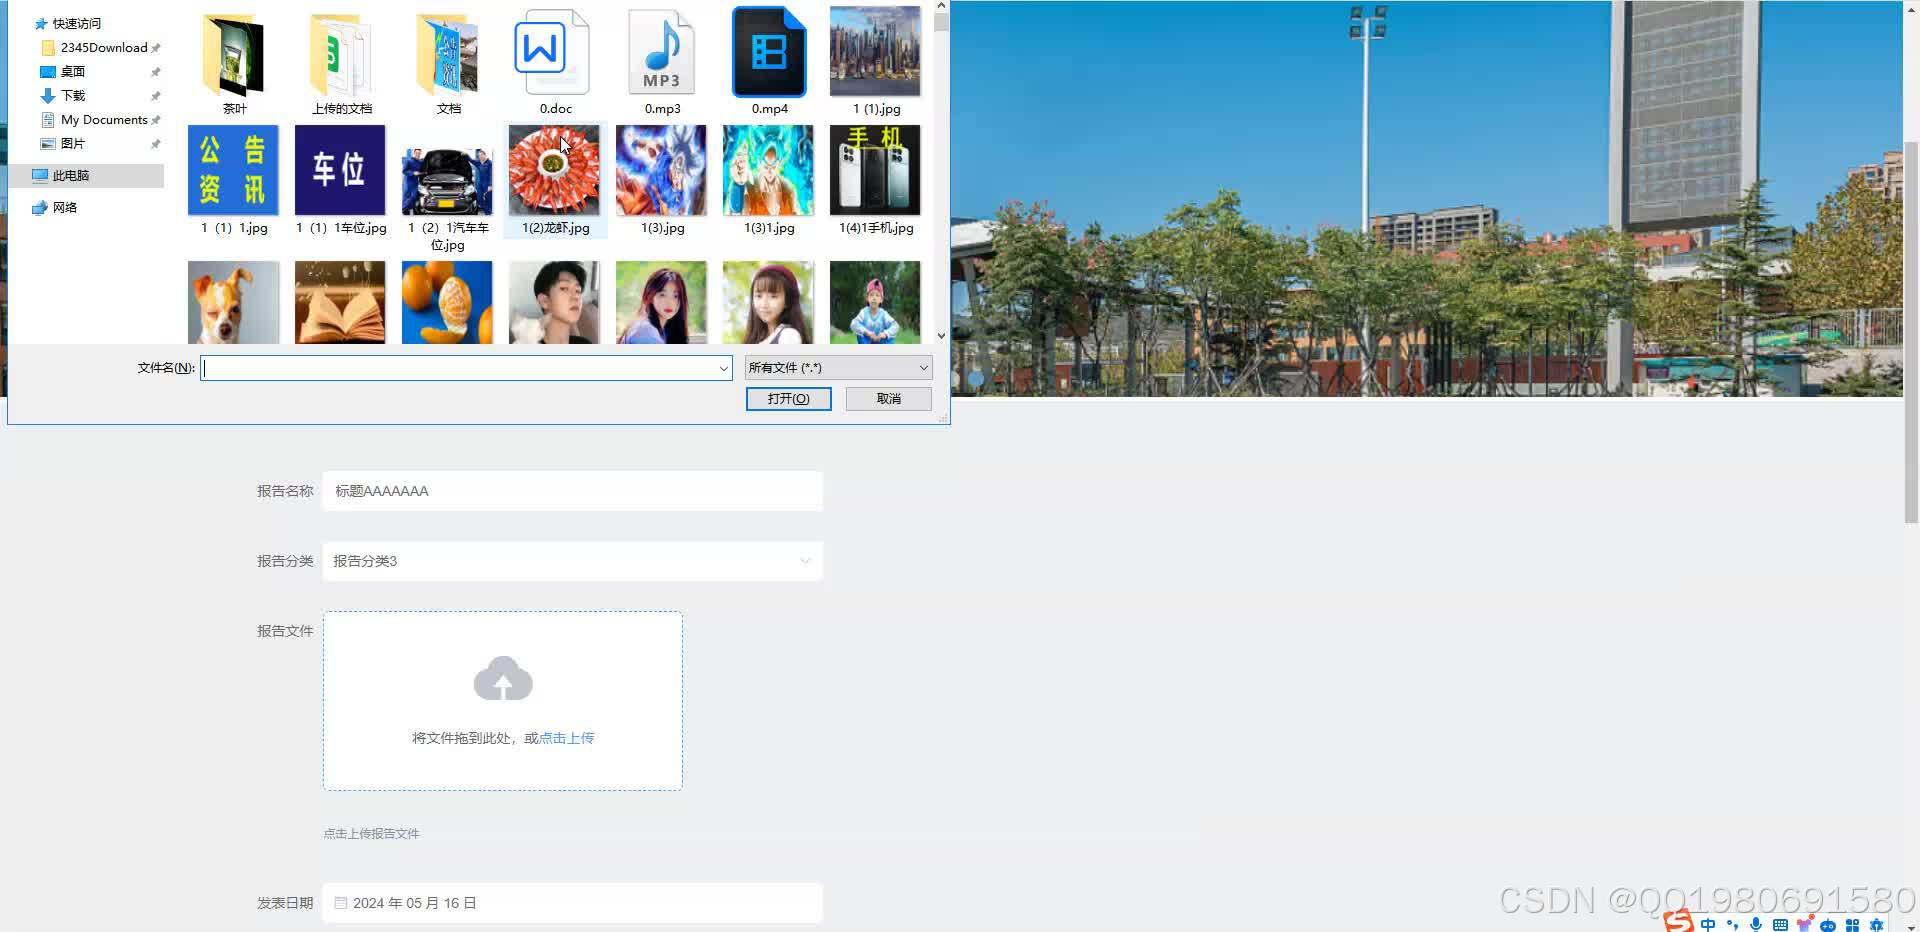Click the Sogou input method S logo
This screenshot has width=1920, height=932.
click(x=1679, y=921)
